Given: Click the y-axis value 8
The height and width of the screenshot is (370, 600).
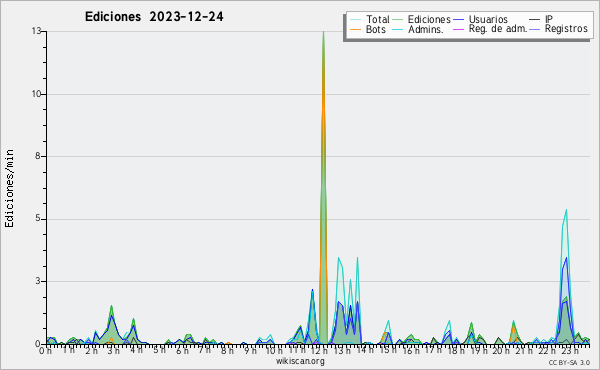Looking at the screenshot, I should [38, 156].
